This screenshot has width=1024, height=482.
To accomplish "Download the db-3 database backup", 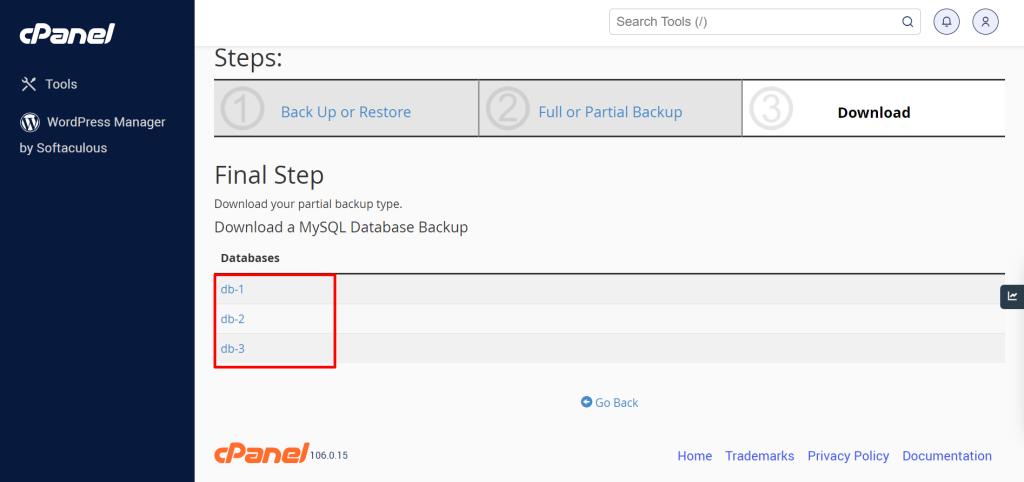I will [232, 349].
